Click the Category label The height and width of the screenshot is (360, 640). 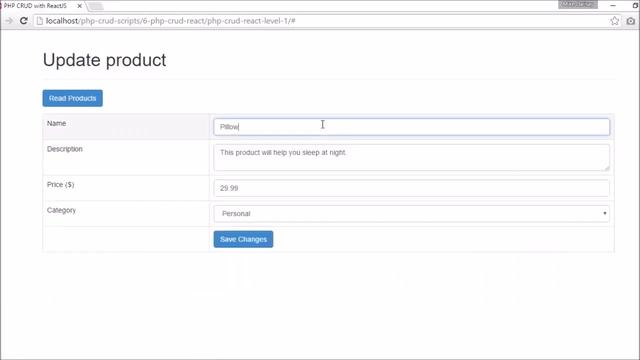61,210
